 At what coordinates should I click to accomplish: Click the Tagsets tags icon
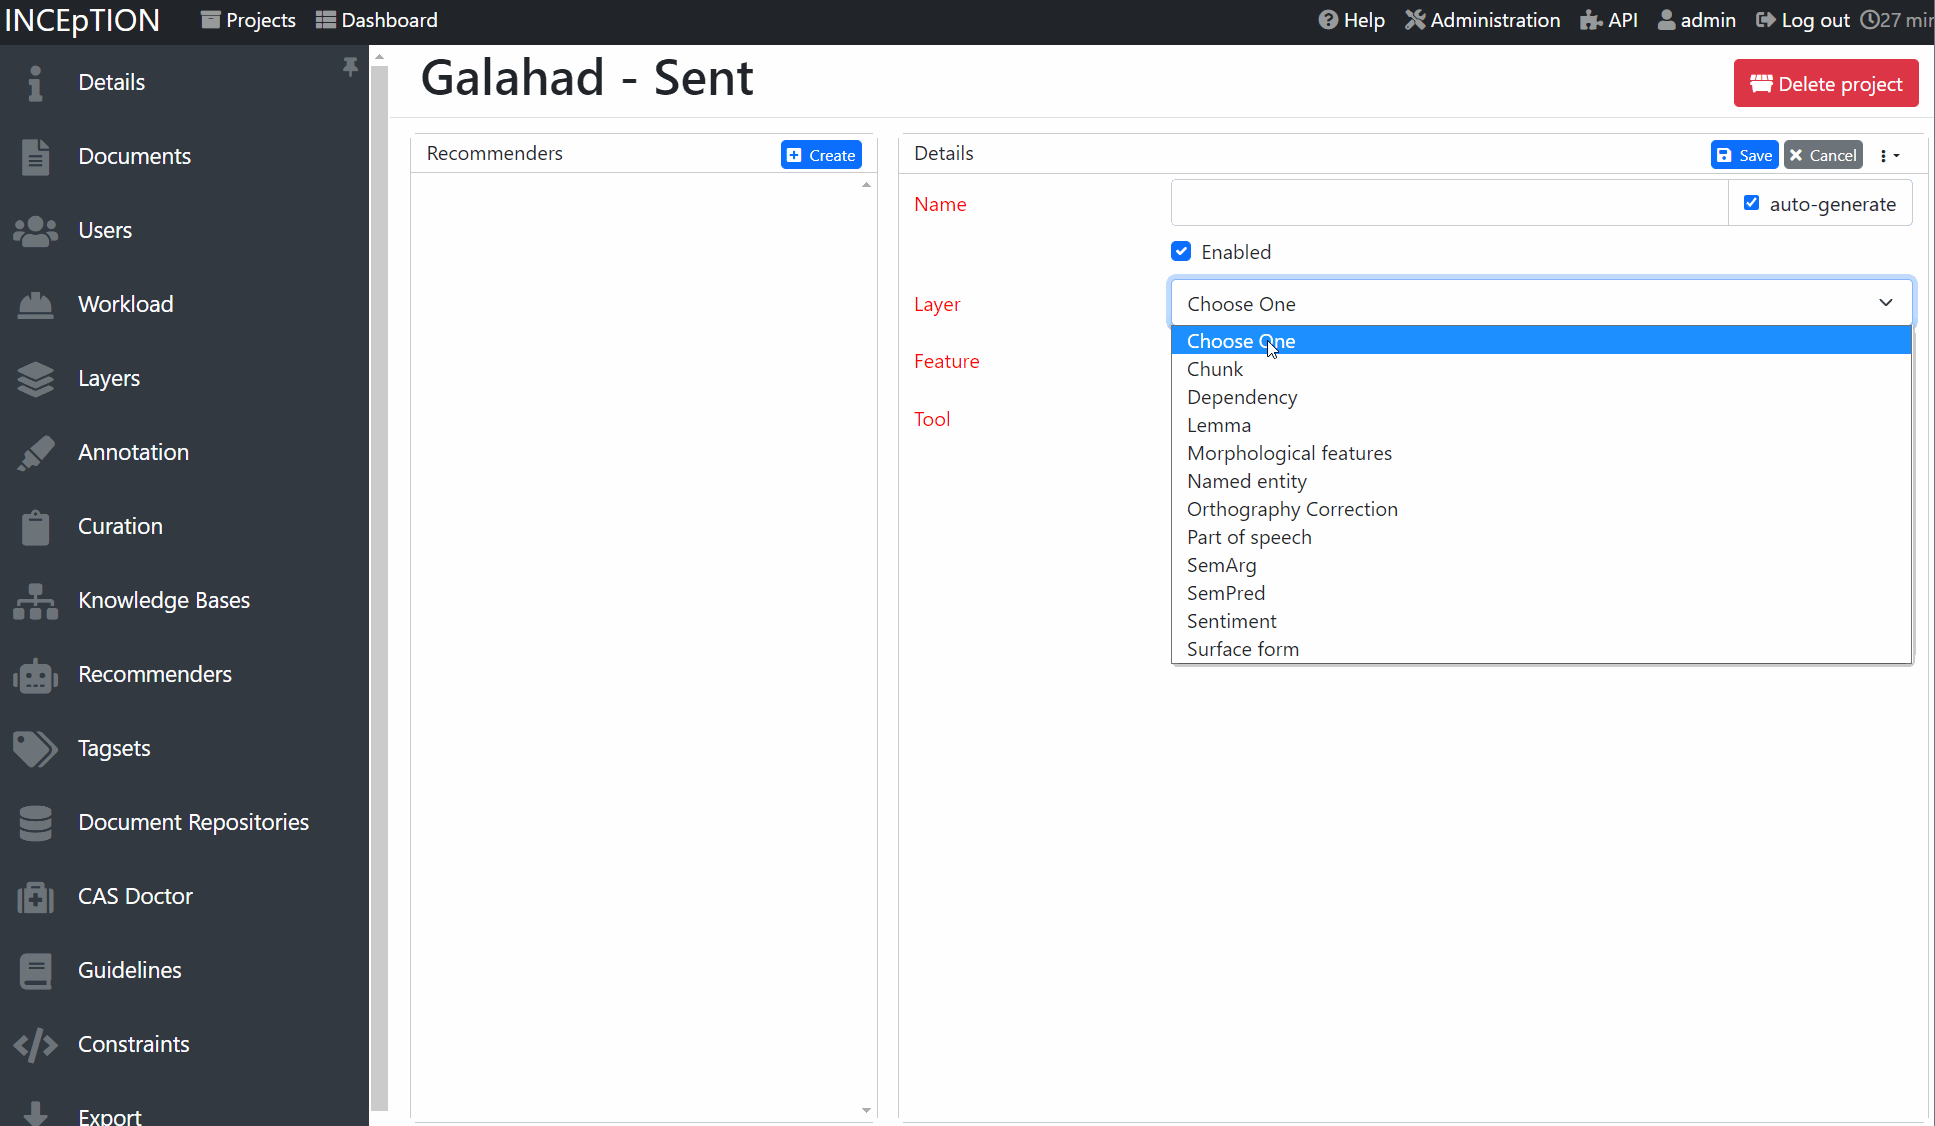(36, 749)
